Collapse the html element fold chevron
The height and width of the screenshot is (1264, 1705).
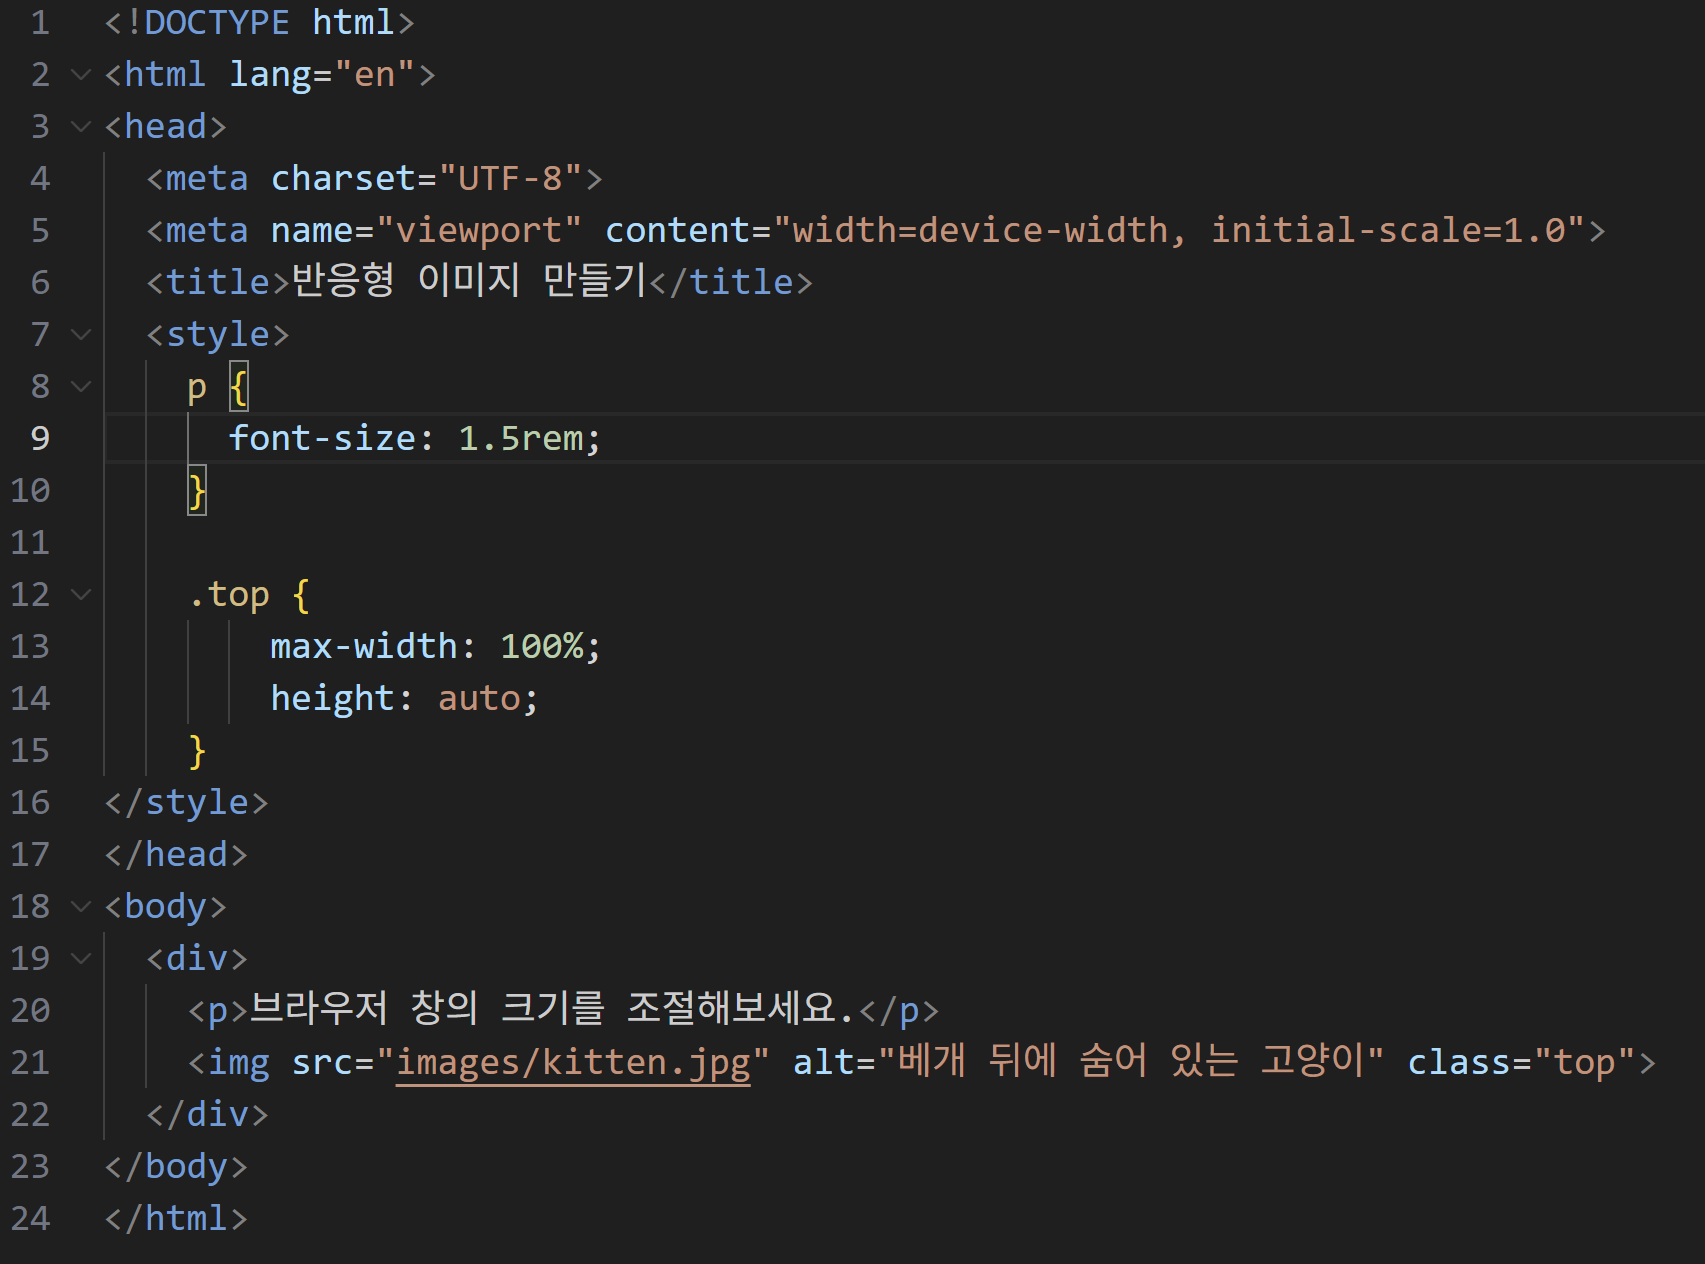pyautogui.click(x=81, y=74)
